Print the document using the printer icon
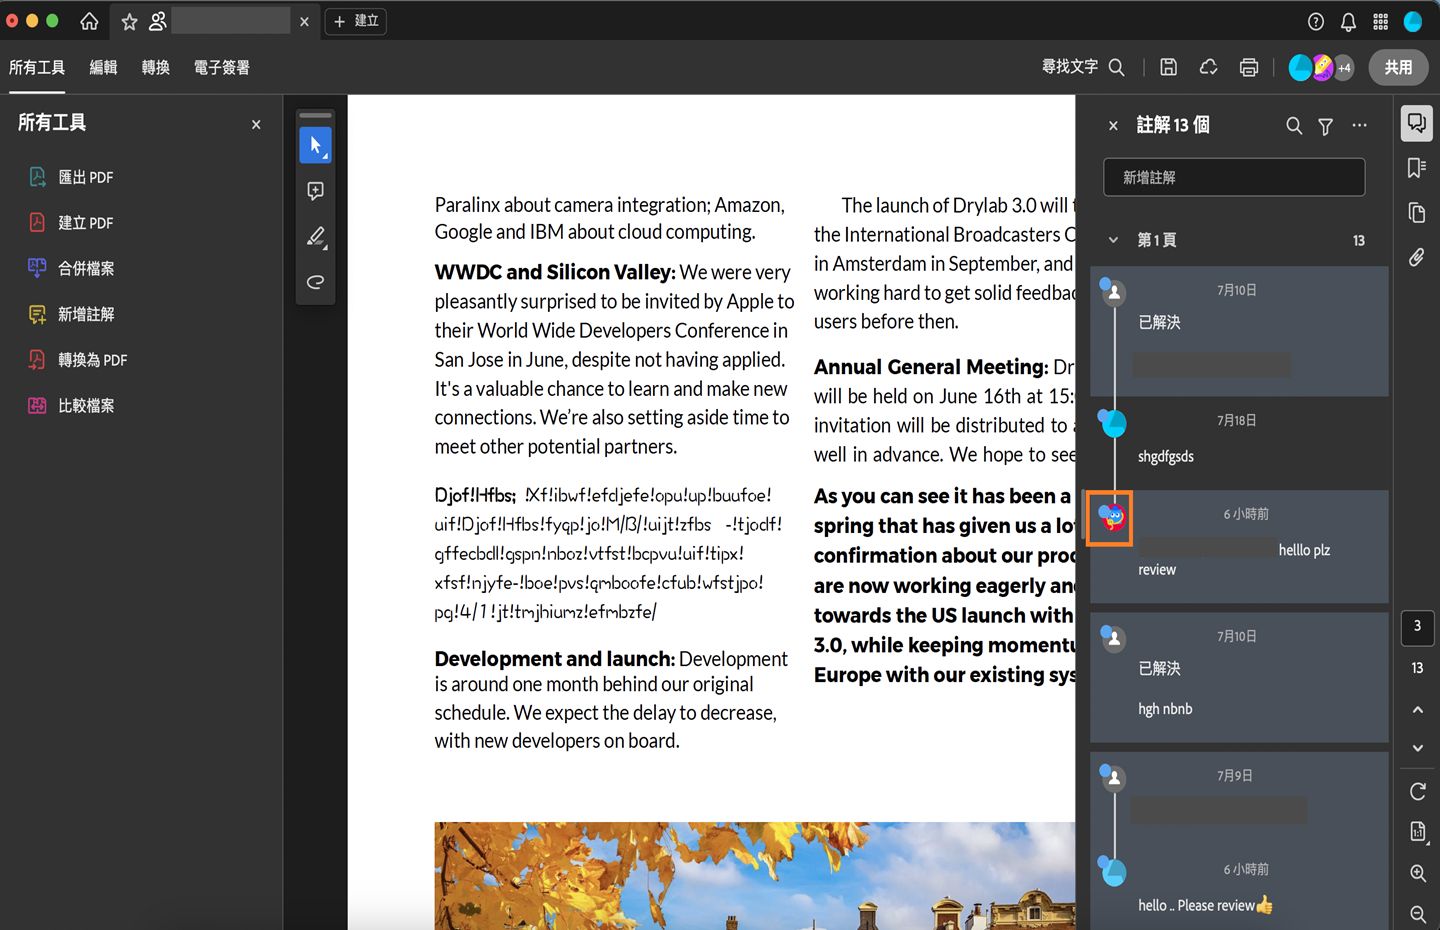The image size is (1440, 930). (x=1248, y=67)
